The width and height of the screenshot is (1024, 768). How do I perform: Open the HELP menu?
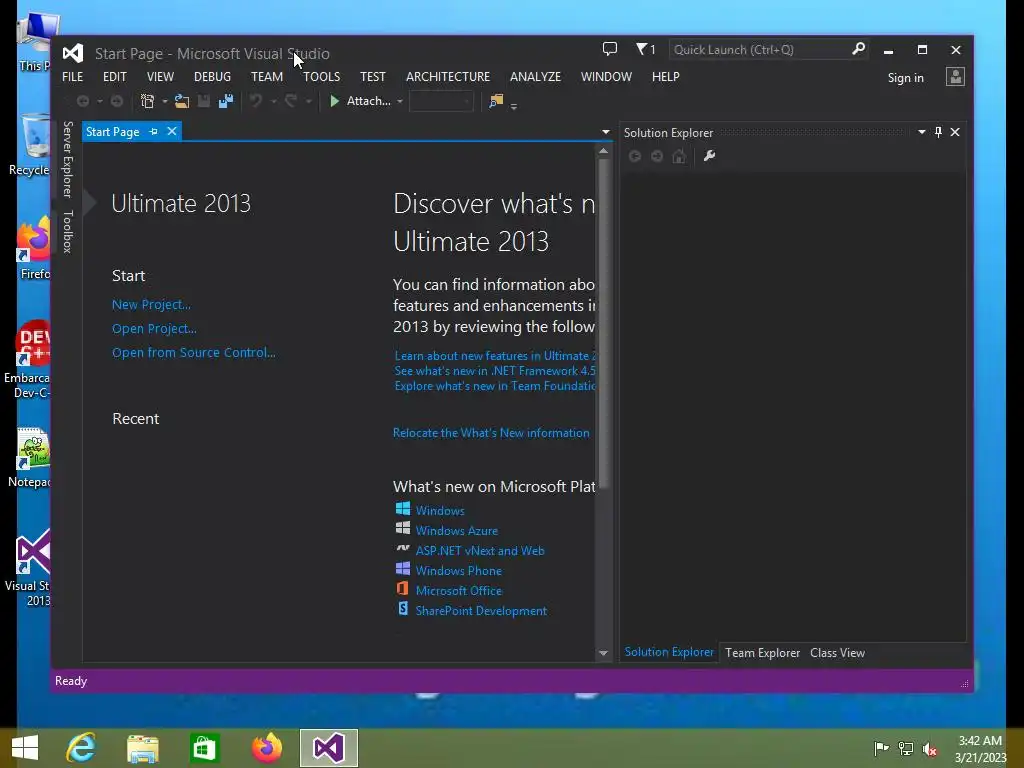[x=665, y=76]
